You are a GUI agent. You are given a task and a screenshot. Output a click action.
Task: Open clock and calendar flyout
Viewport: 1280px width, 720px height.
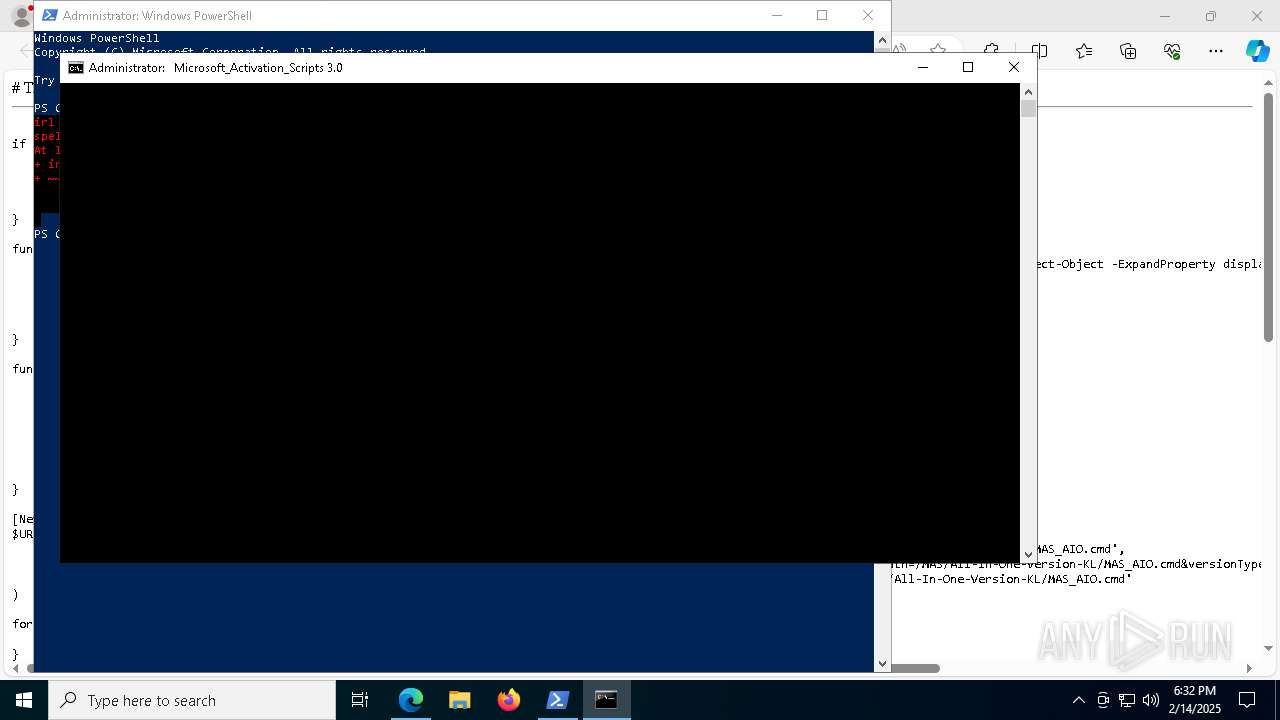(x=1194, y=700)
